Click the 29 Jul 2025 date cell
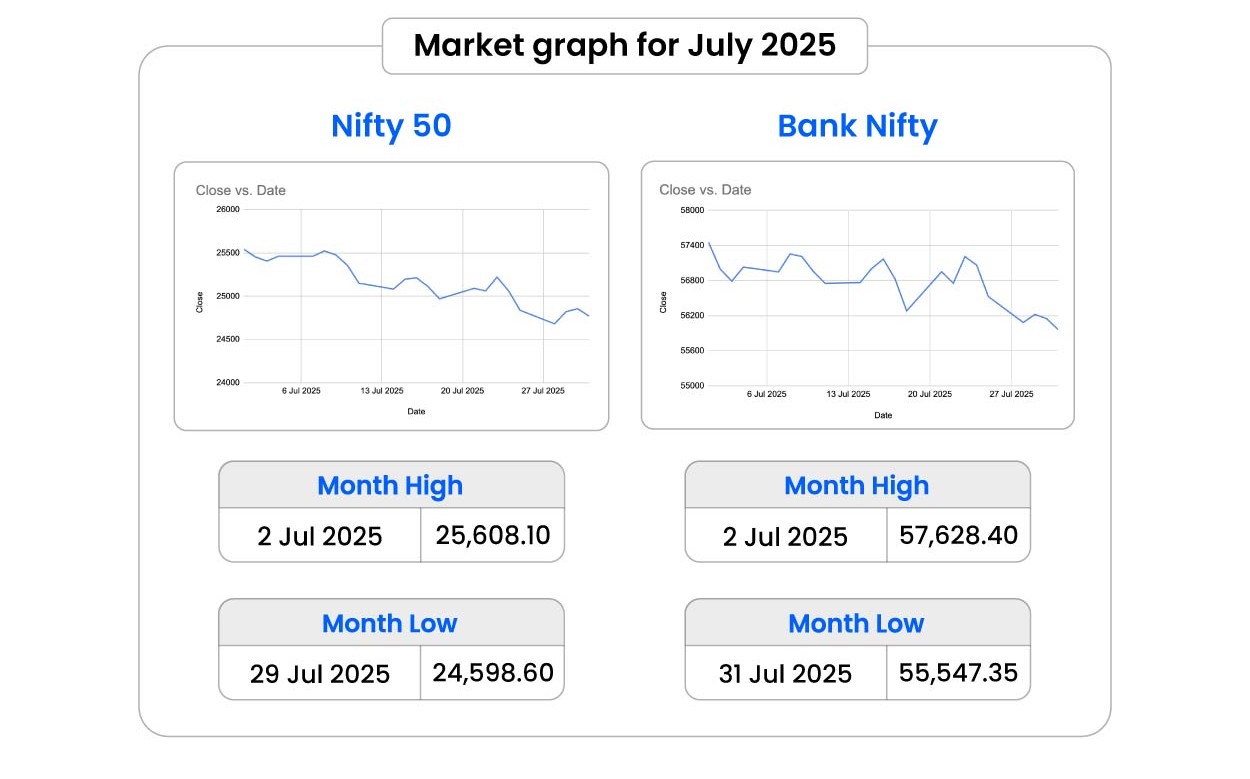The width and height of the screenshot is (1250, 779). point(320,674)
